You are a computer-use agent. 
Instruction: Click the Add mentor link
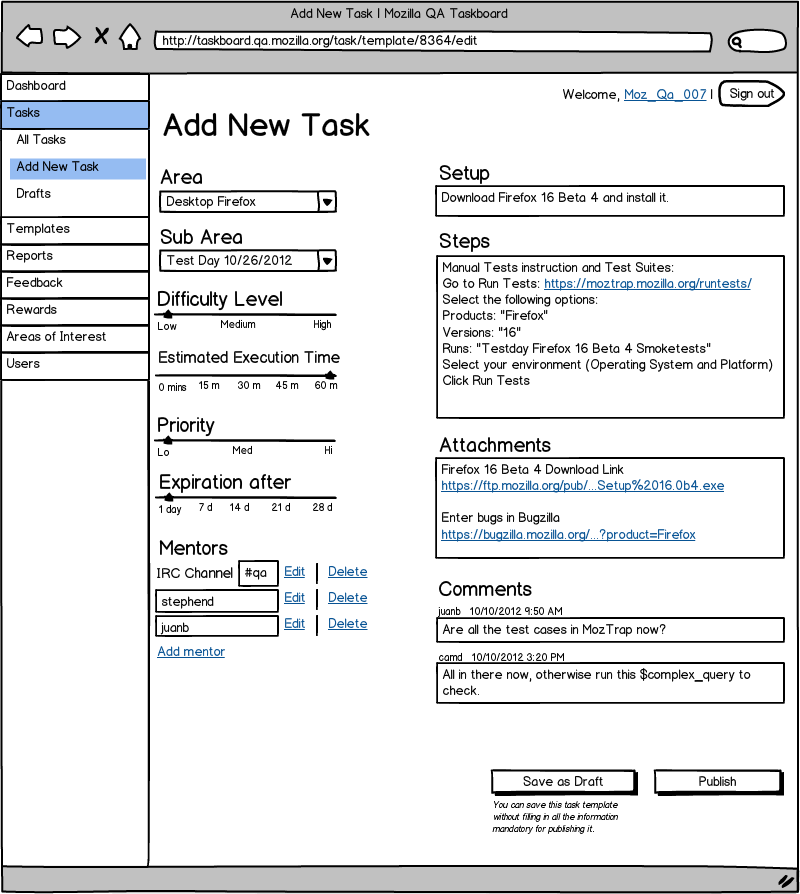(x=191, y=652)
